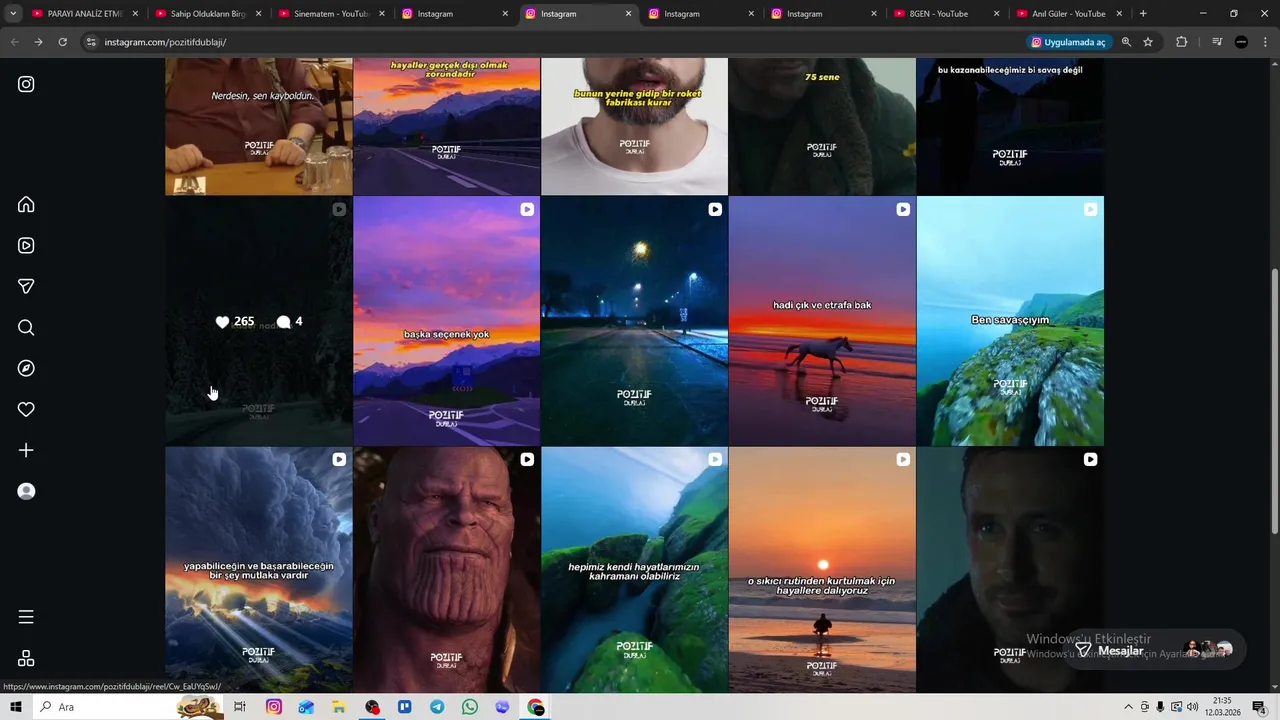Open the reel 'bu kazanabileceğimiz bir savaş değil'

(1010, 126)
